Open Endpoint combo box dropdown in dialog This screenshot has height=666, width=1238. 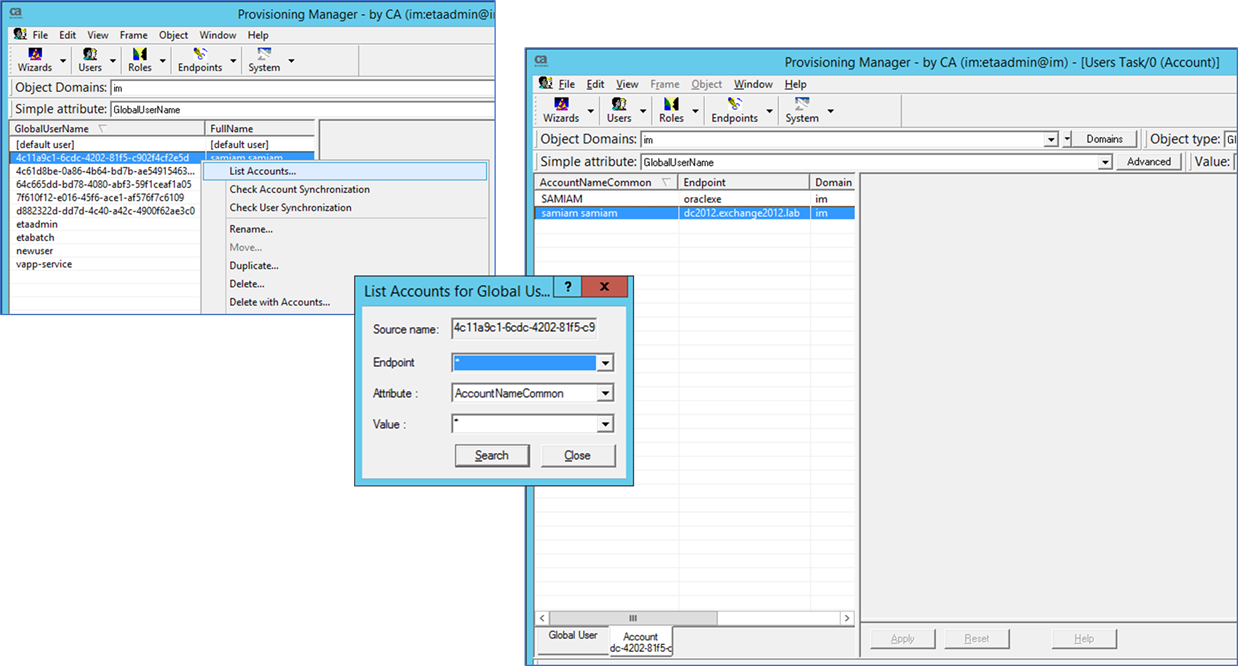coord(605,363)
